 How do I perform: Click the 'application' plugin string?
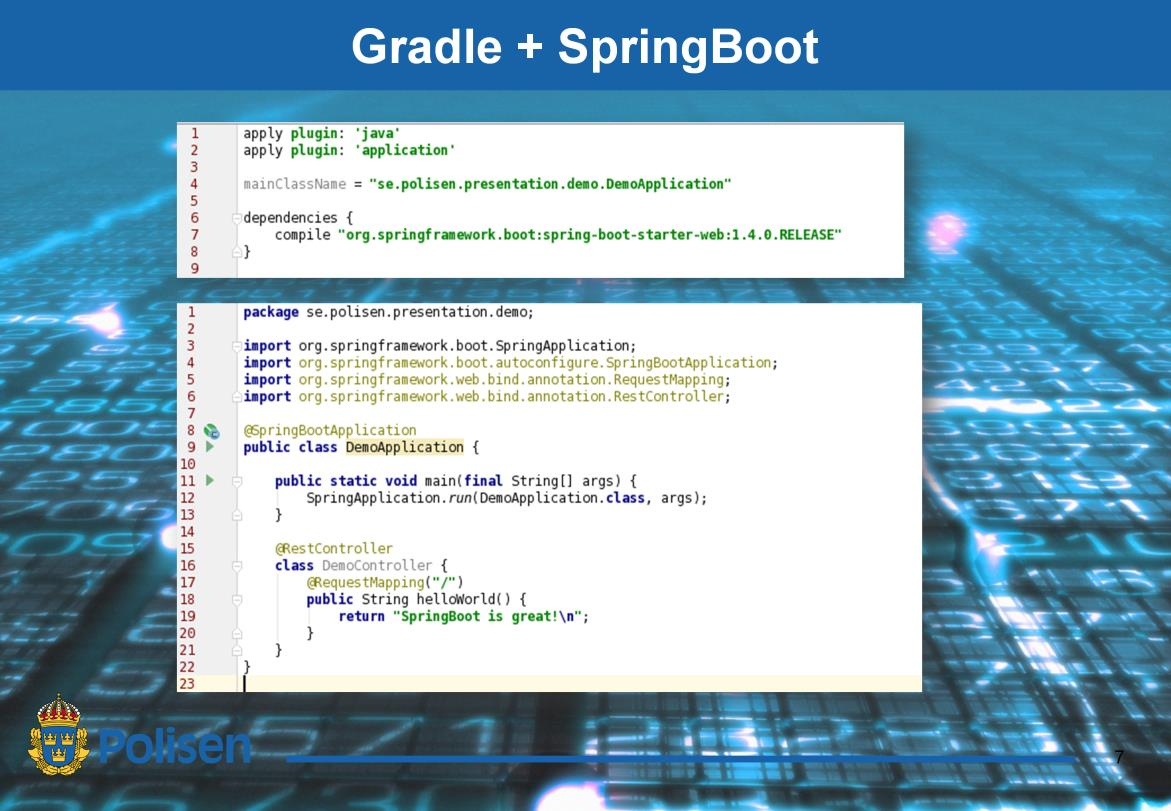[404, 150]
